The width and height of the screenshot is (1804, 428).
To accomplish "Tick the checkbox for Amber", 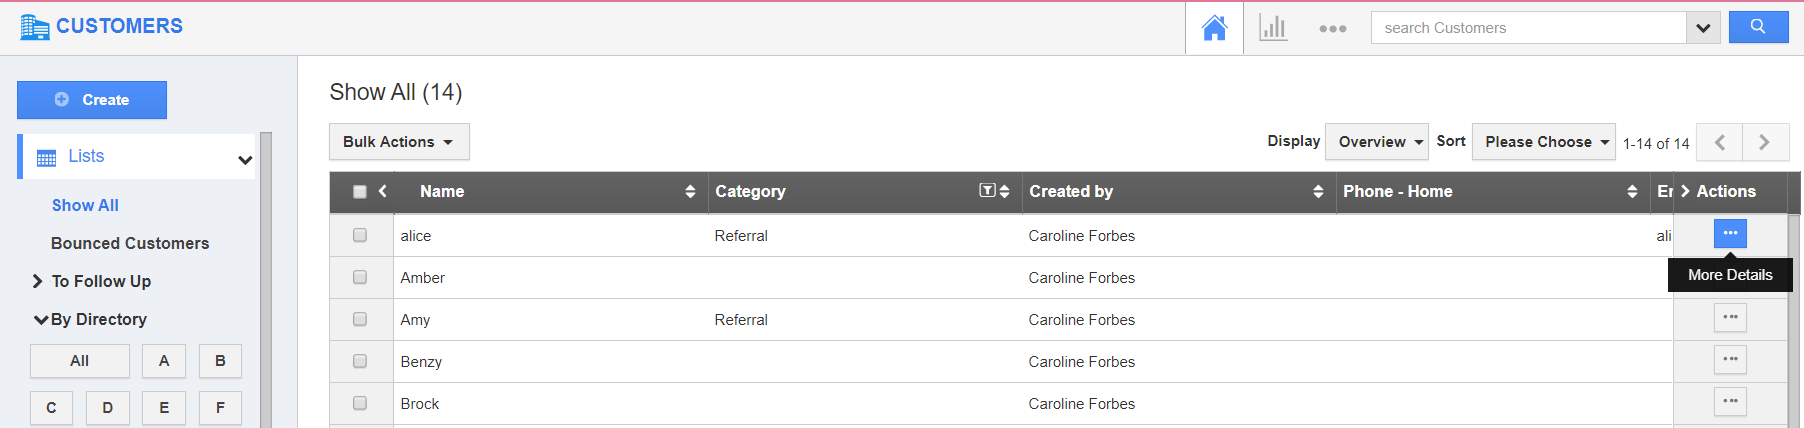I will [x=360, y=277].
